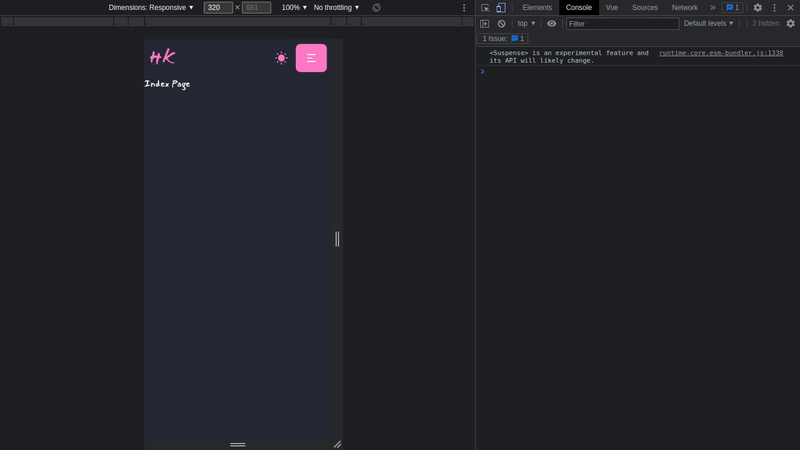The width and height of the screenshot is (800, 450).
Task: Click the Suspense experimental feature warning message
Action: tap(568, 57)
